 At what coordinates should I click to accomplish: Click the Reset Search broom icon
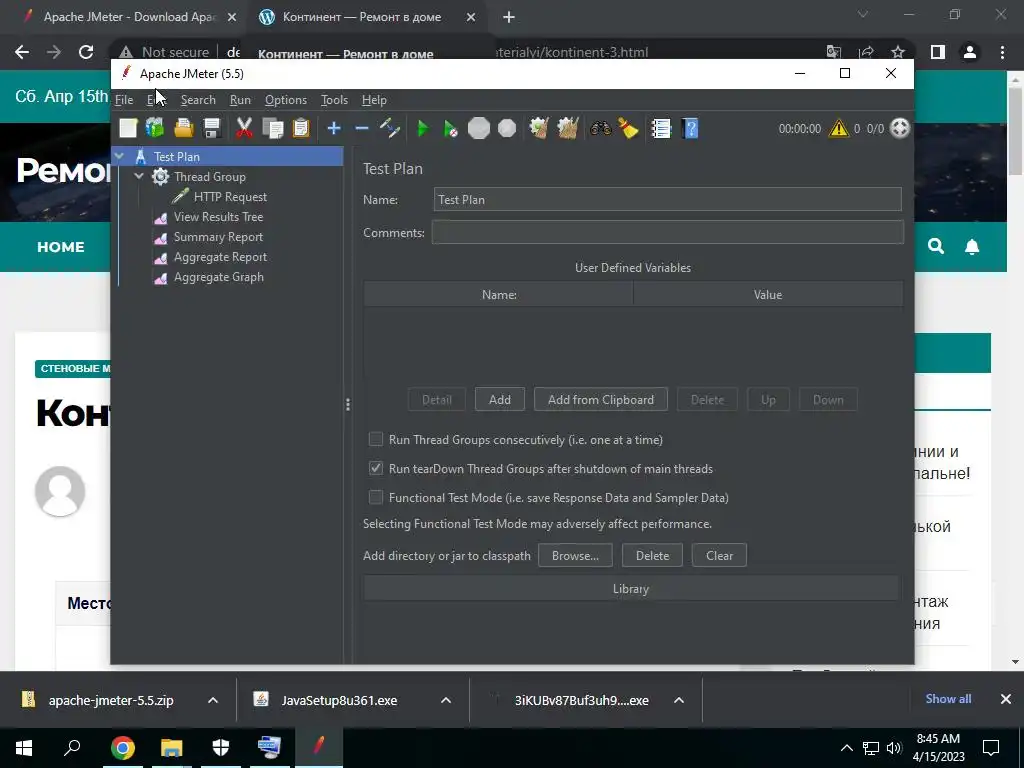[x=628, y=128]
